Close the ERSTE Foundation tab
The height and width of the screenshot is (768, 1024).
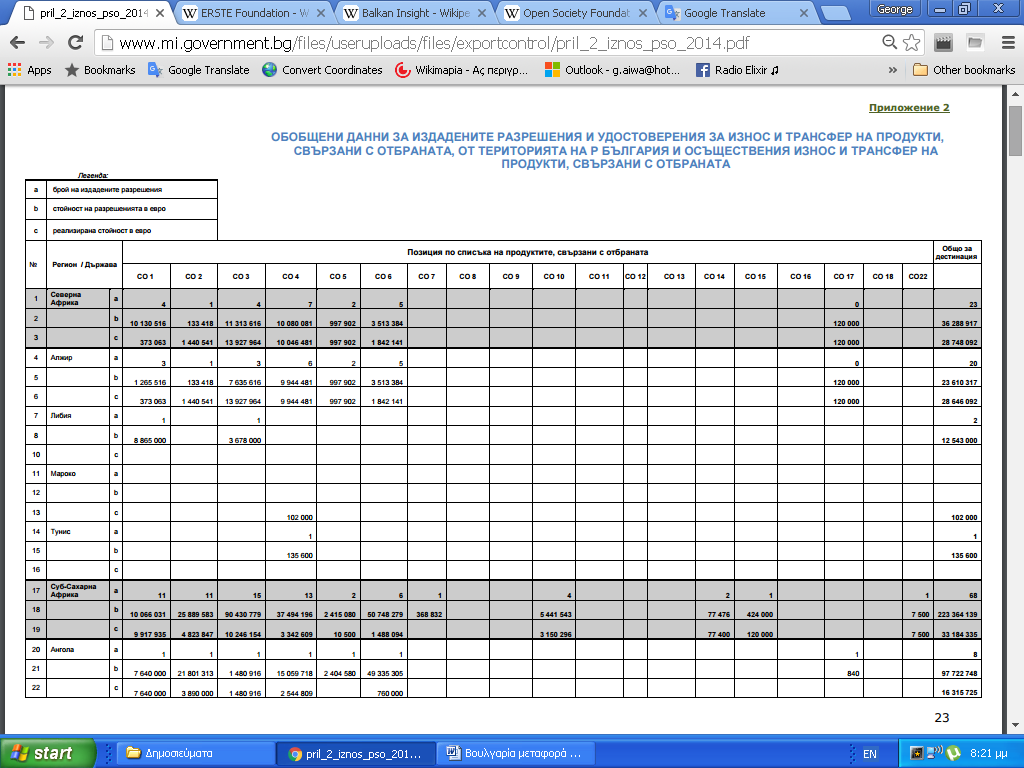321,13
